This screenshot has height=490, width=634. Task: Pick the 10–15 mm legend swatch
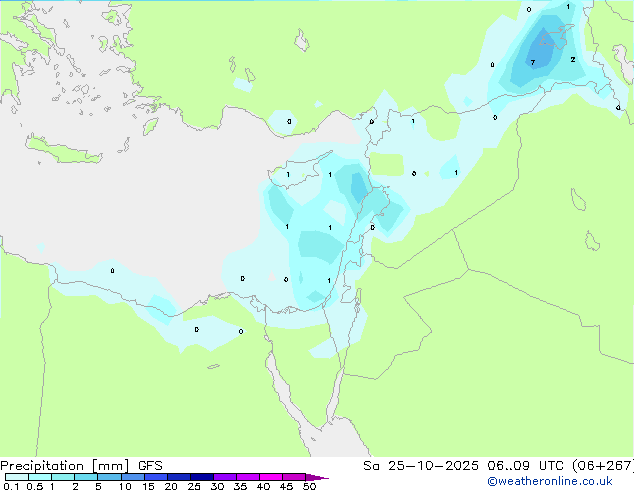(x=132, y=477)
